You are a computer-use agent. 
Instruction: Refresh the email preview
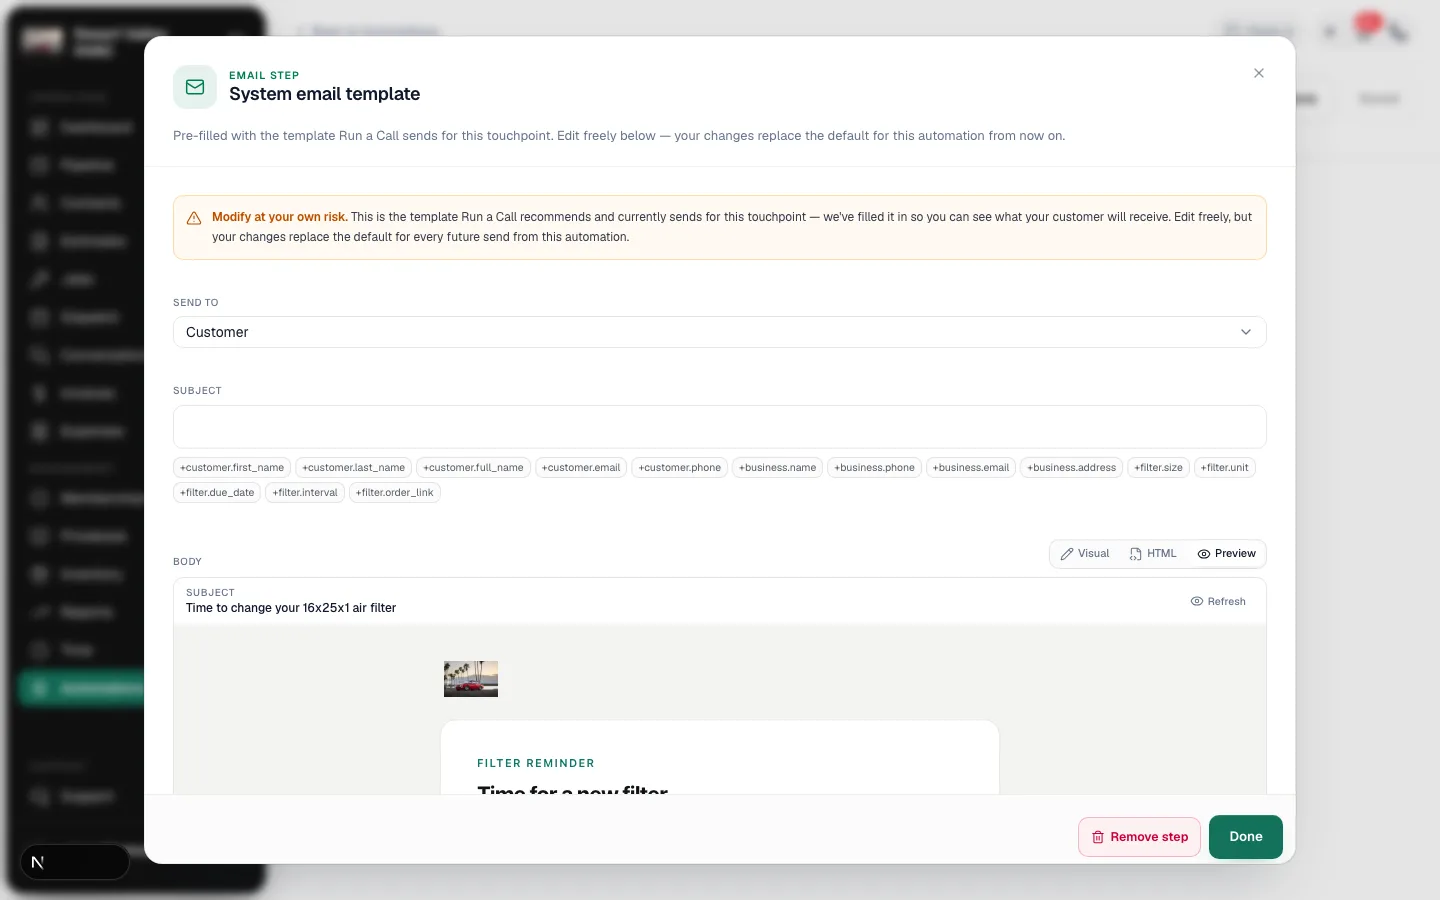(x=1218, y=602)
